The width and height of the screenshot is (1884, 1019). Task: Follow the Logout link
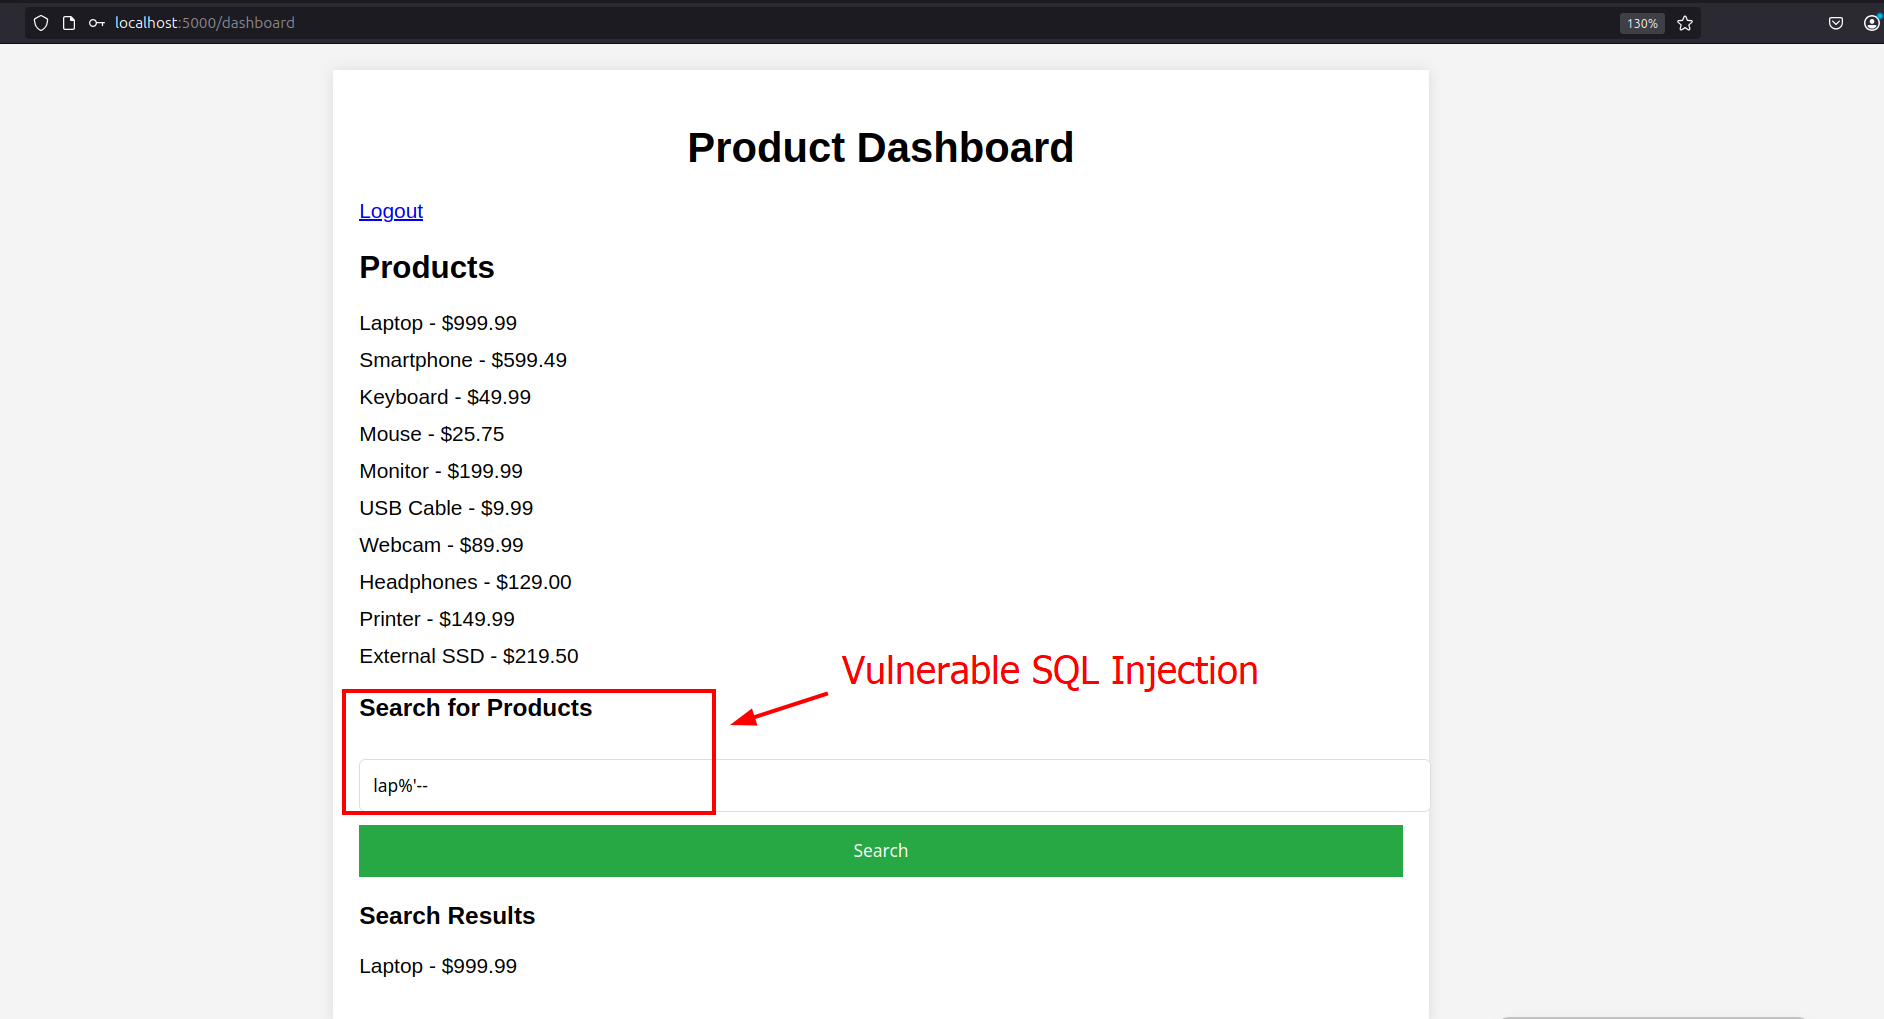click(x=391, y=211)
